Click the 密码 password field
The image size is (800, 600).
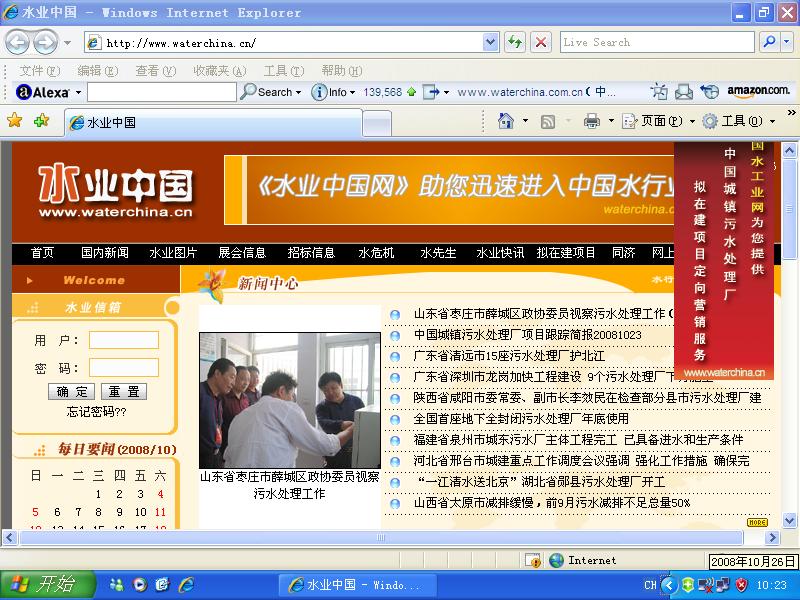(124, 367)
